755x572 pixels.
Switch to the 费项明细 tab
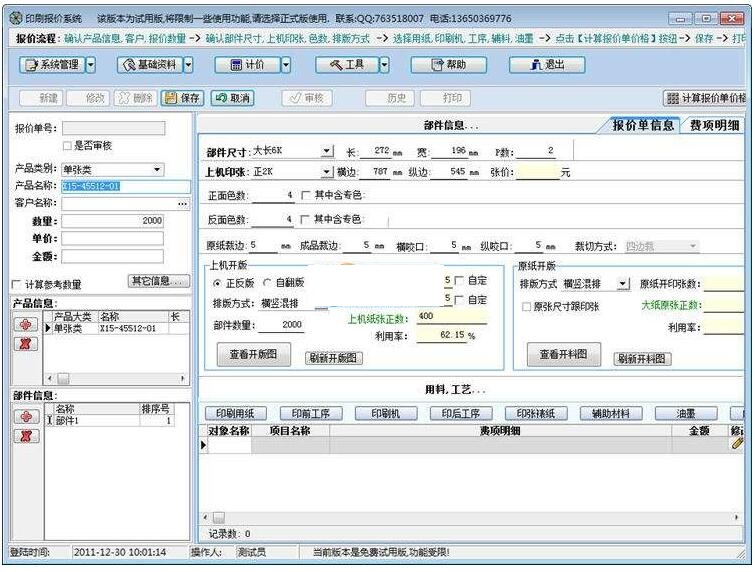[x=714, y=126]
